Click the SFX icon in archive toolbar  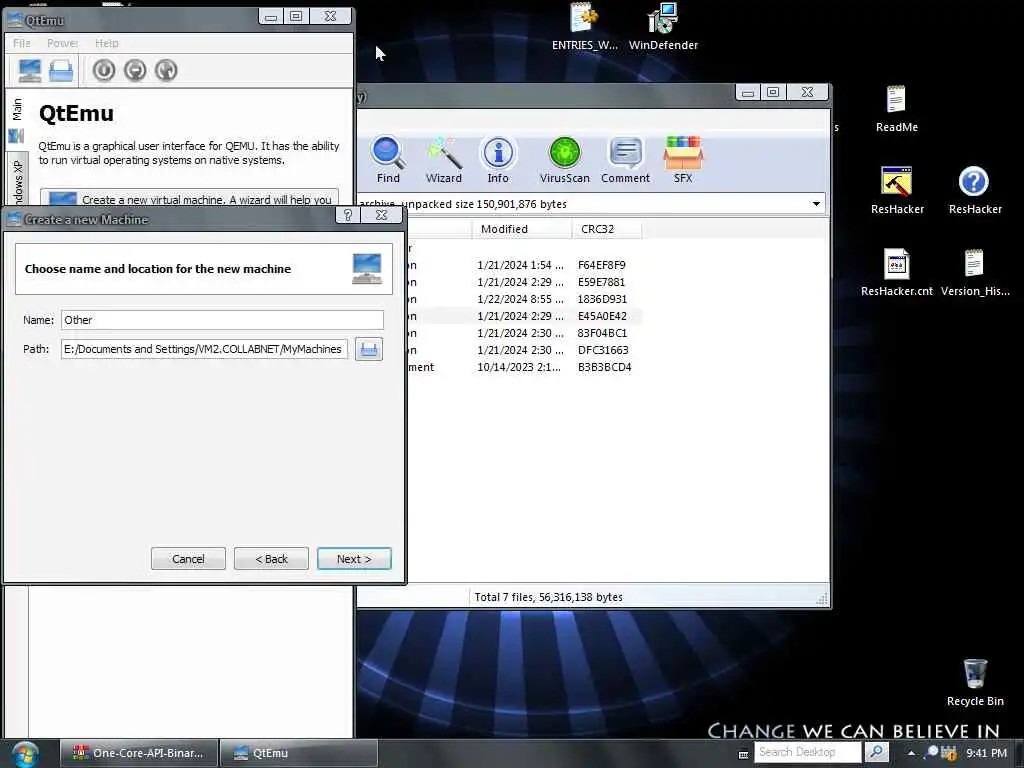pyautogui.click(x=682, y=159)
